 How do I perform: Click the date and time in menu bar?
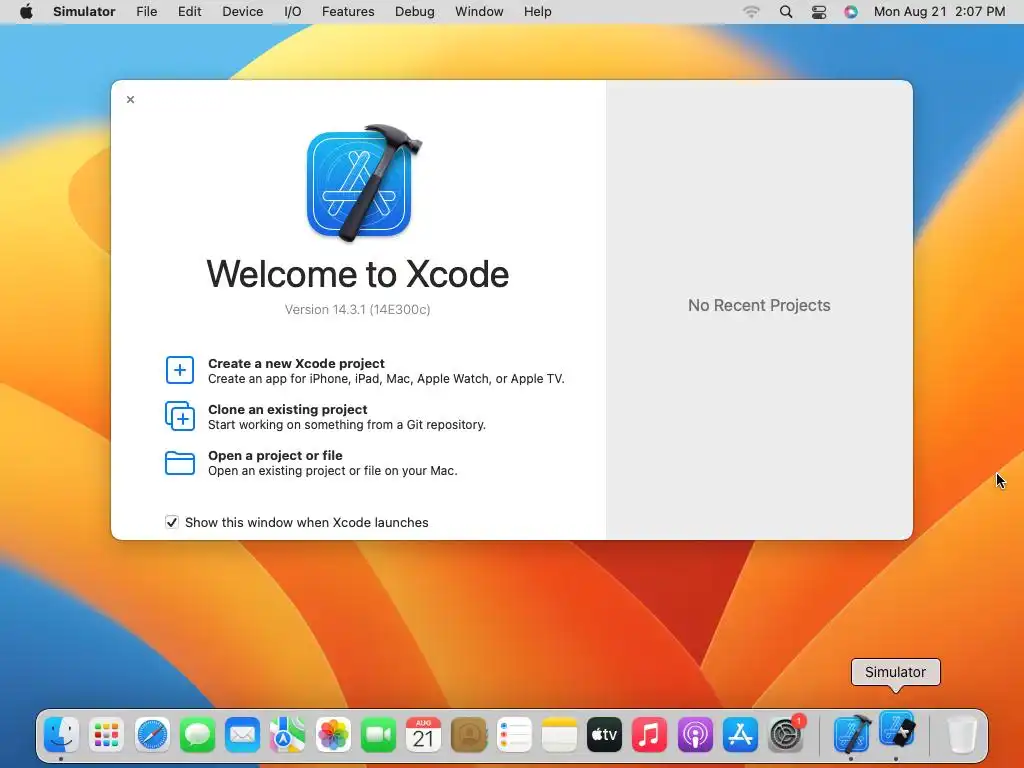939,12
